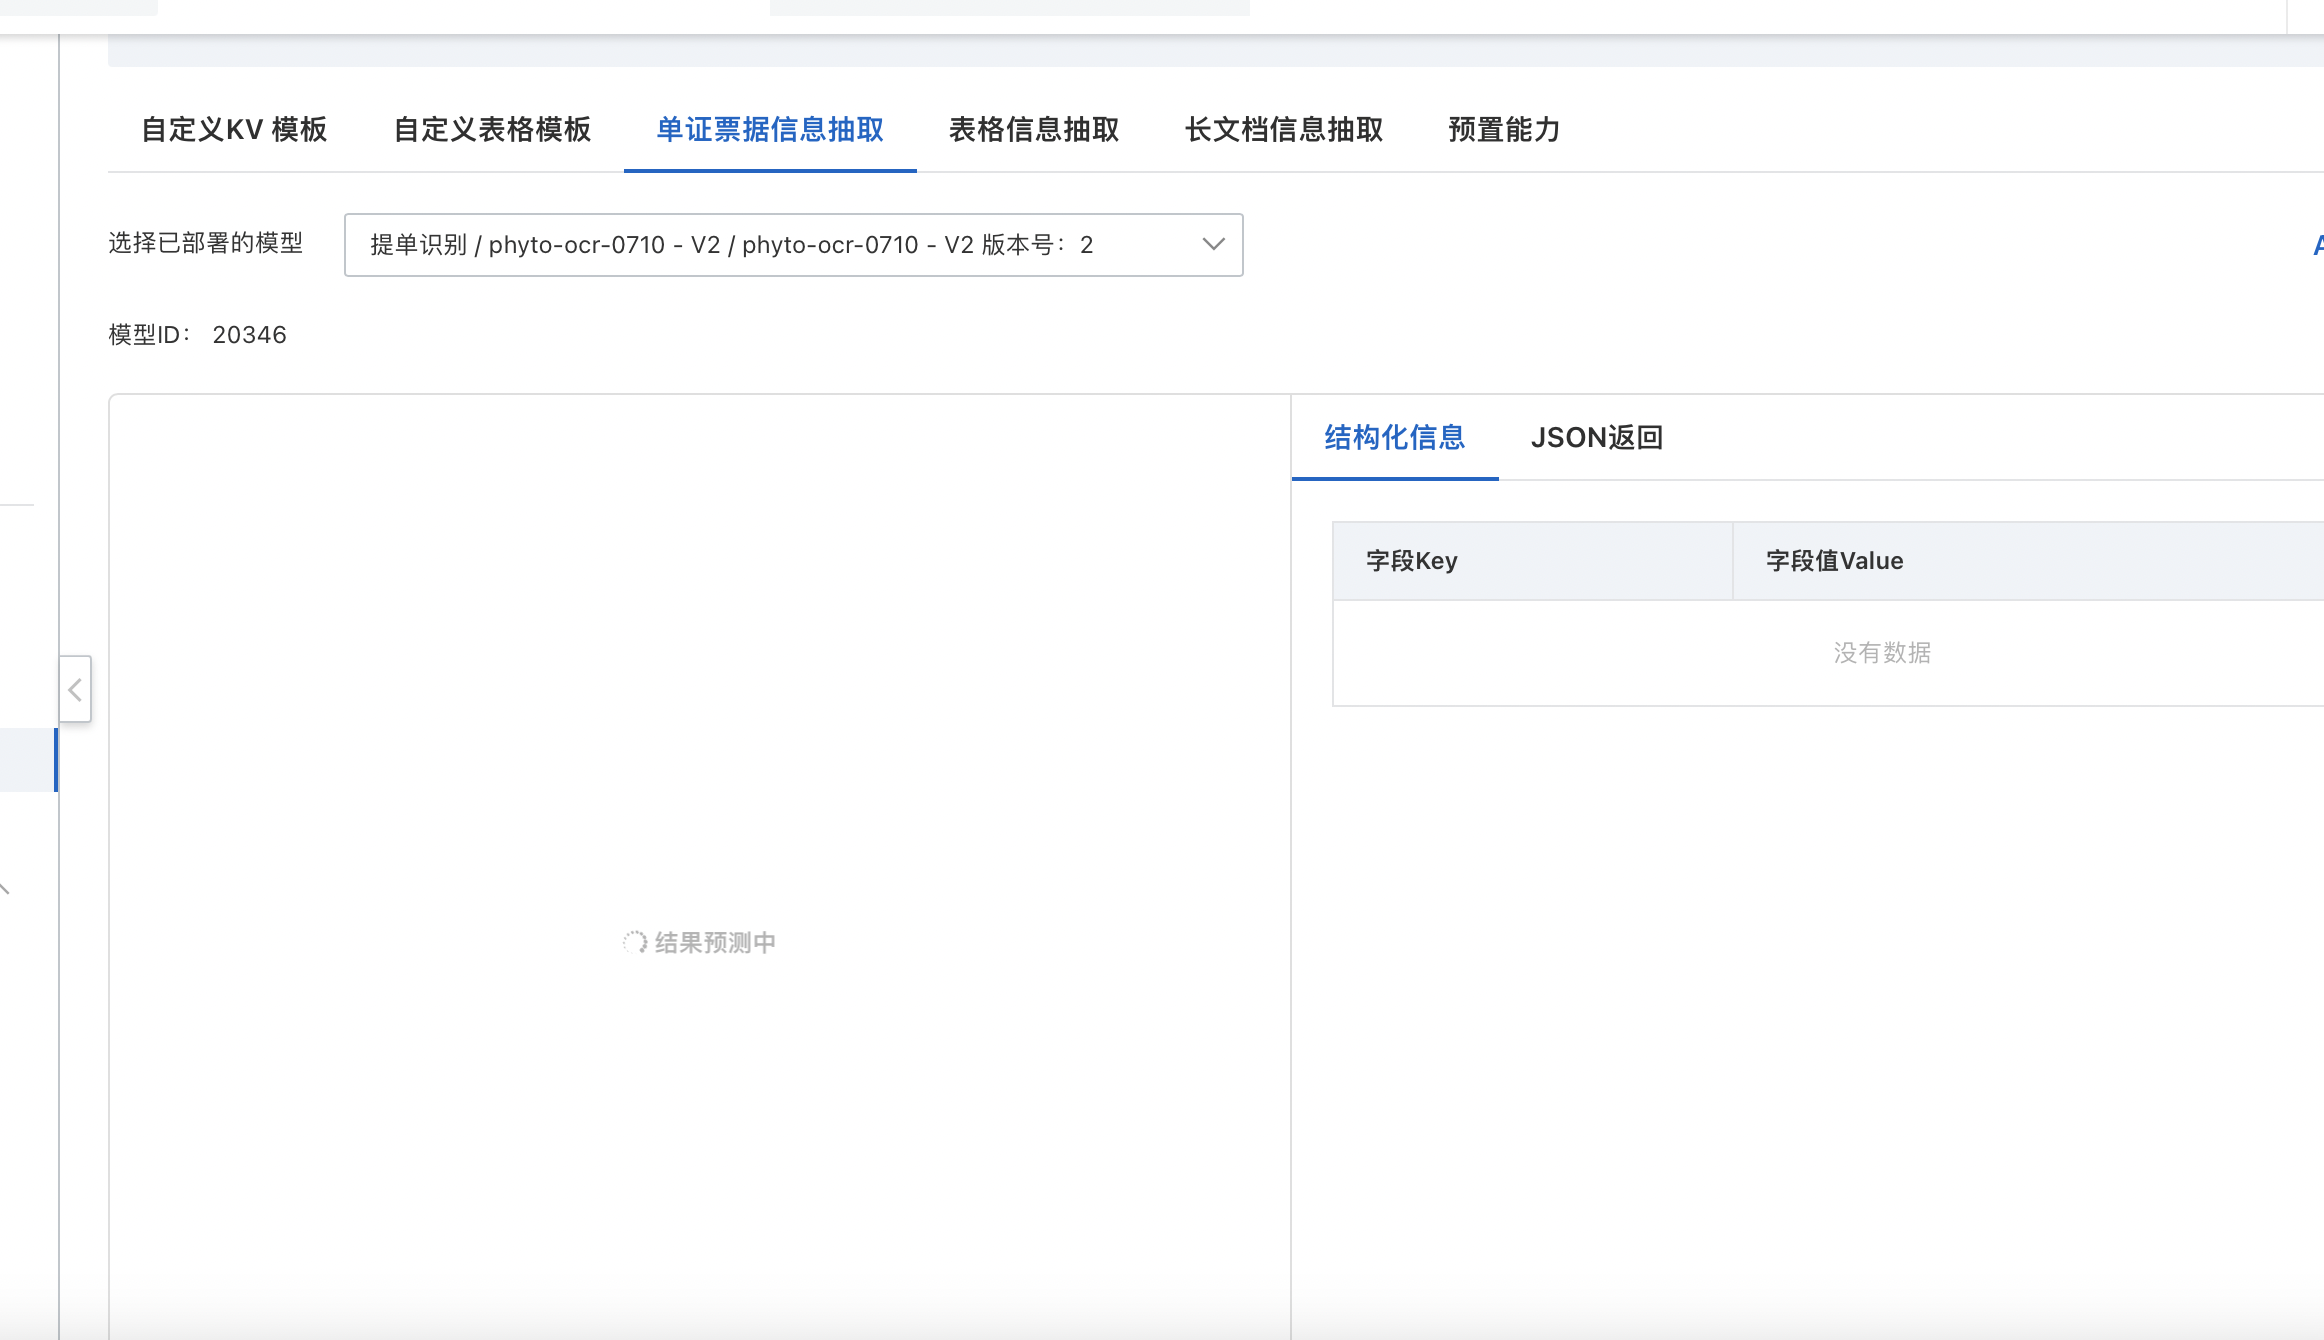Click the dropdown chevron arrow in model selector
Screen dimensions: 2324x1340
point(1213,245)
